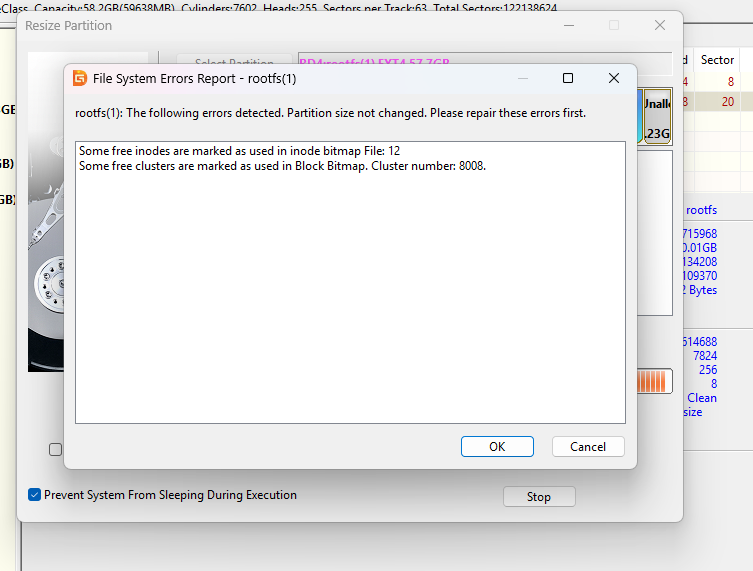Click the rootfs label in the main window
Image resolution: width=753 pixels, height=571 pixels.
click(701, 210)
